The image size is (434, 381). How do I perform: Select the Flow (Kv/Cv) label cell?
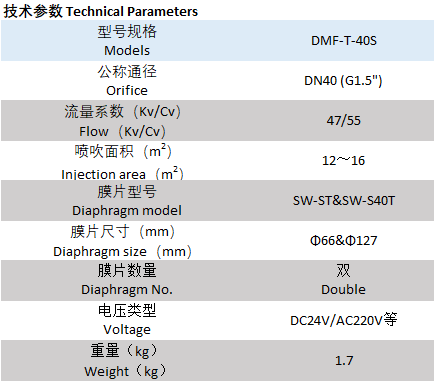[127, 121]
